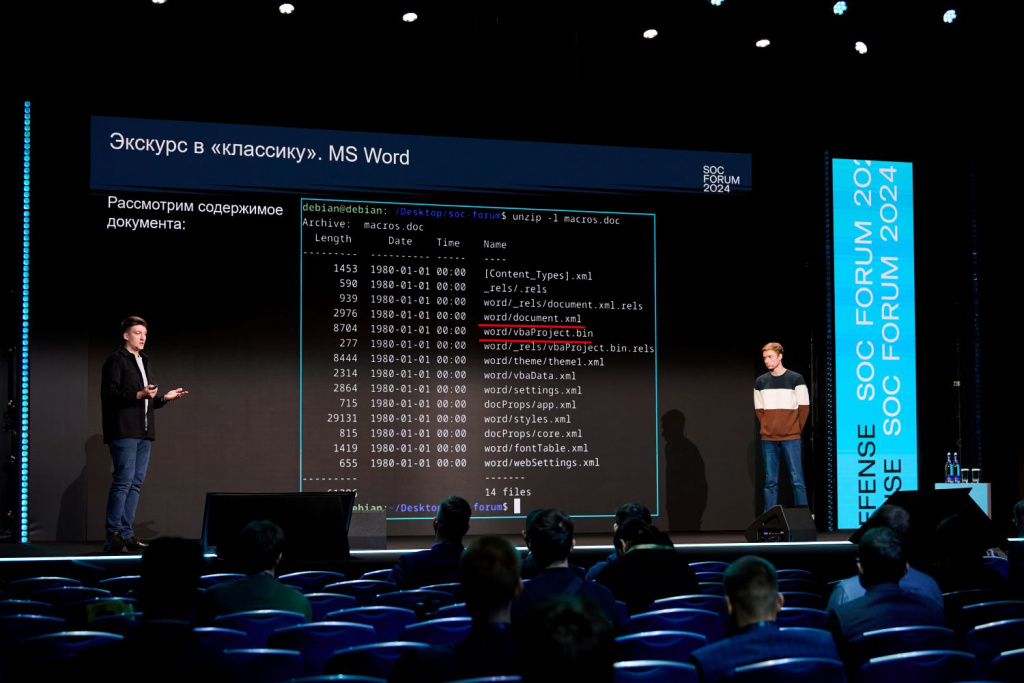1024x683 pixels.
Task: Click the vertical SOC FORUM 2024 banner
Action: [872, 340]
